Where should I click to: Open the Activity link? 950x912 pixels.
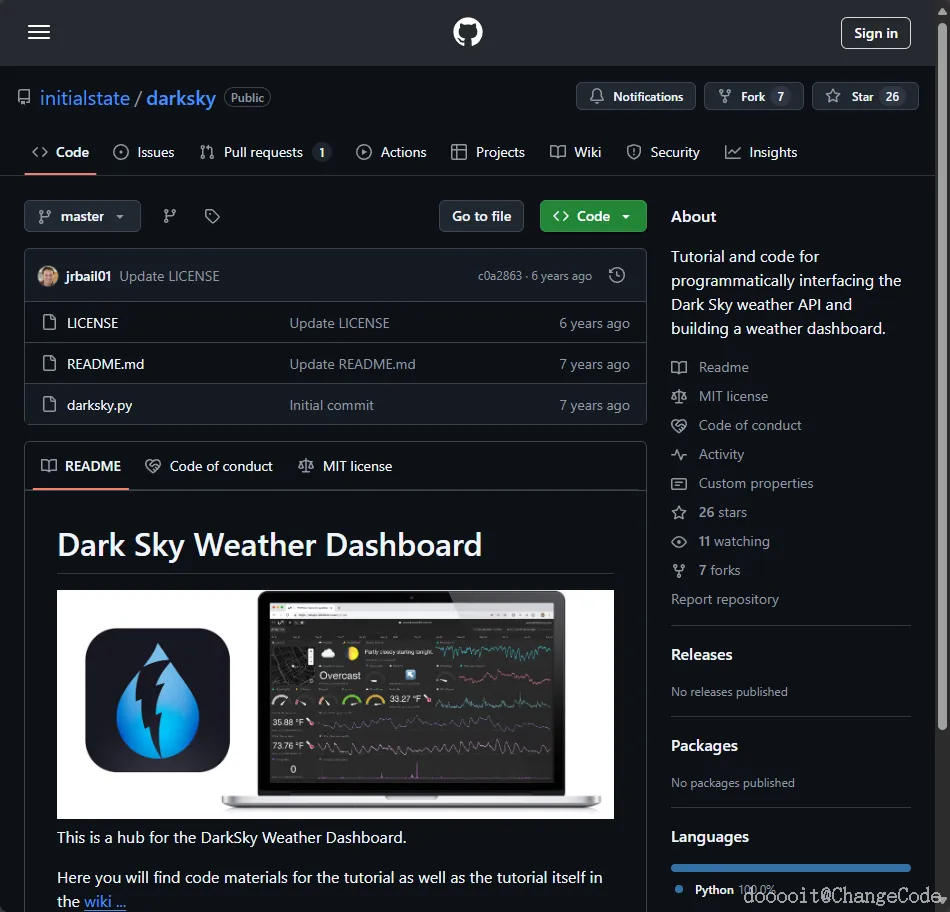(721, 454)
